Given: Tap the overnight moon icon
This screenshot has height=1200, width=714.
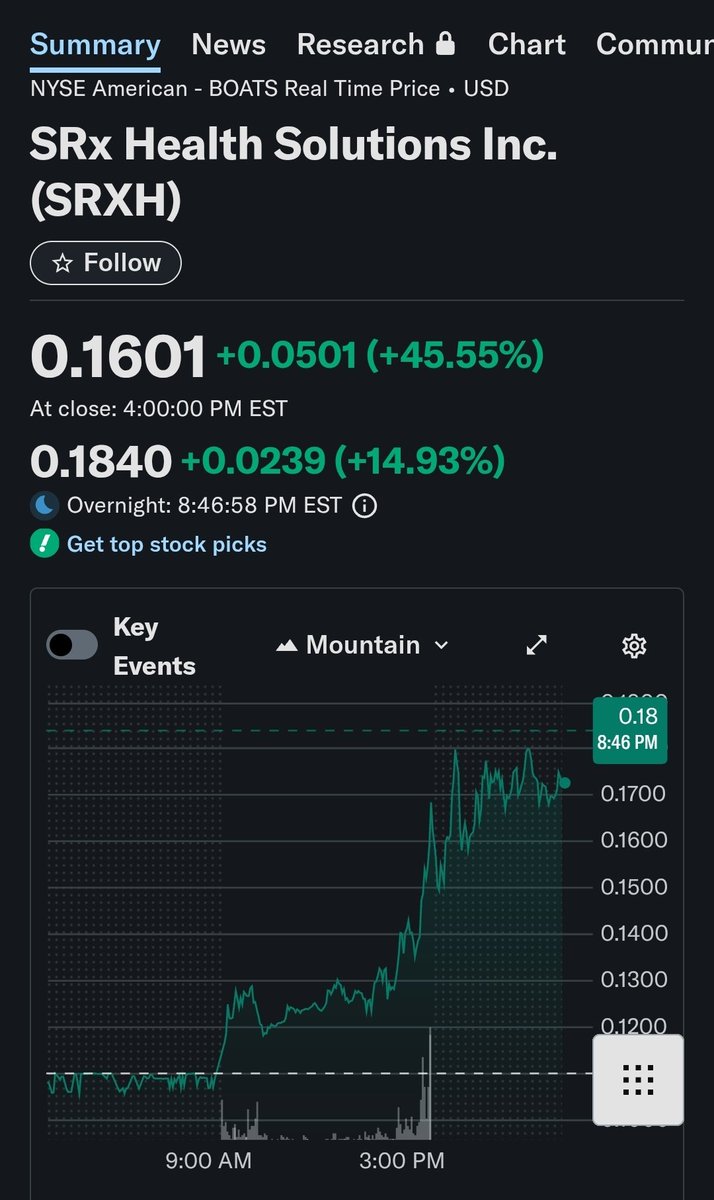Looking at the screenshot, I should tap(44, 505).
